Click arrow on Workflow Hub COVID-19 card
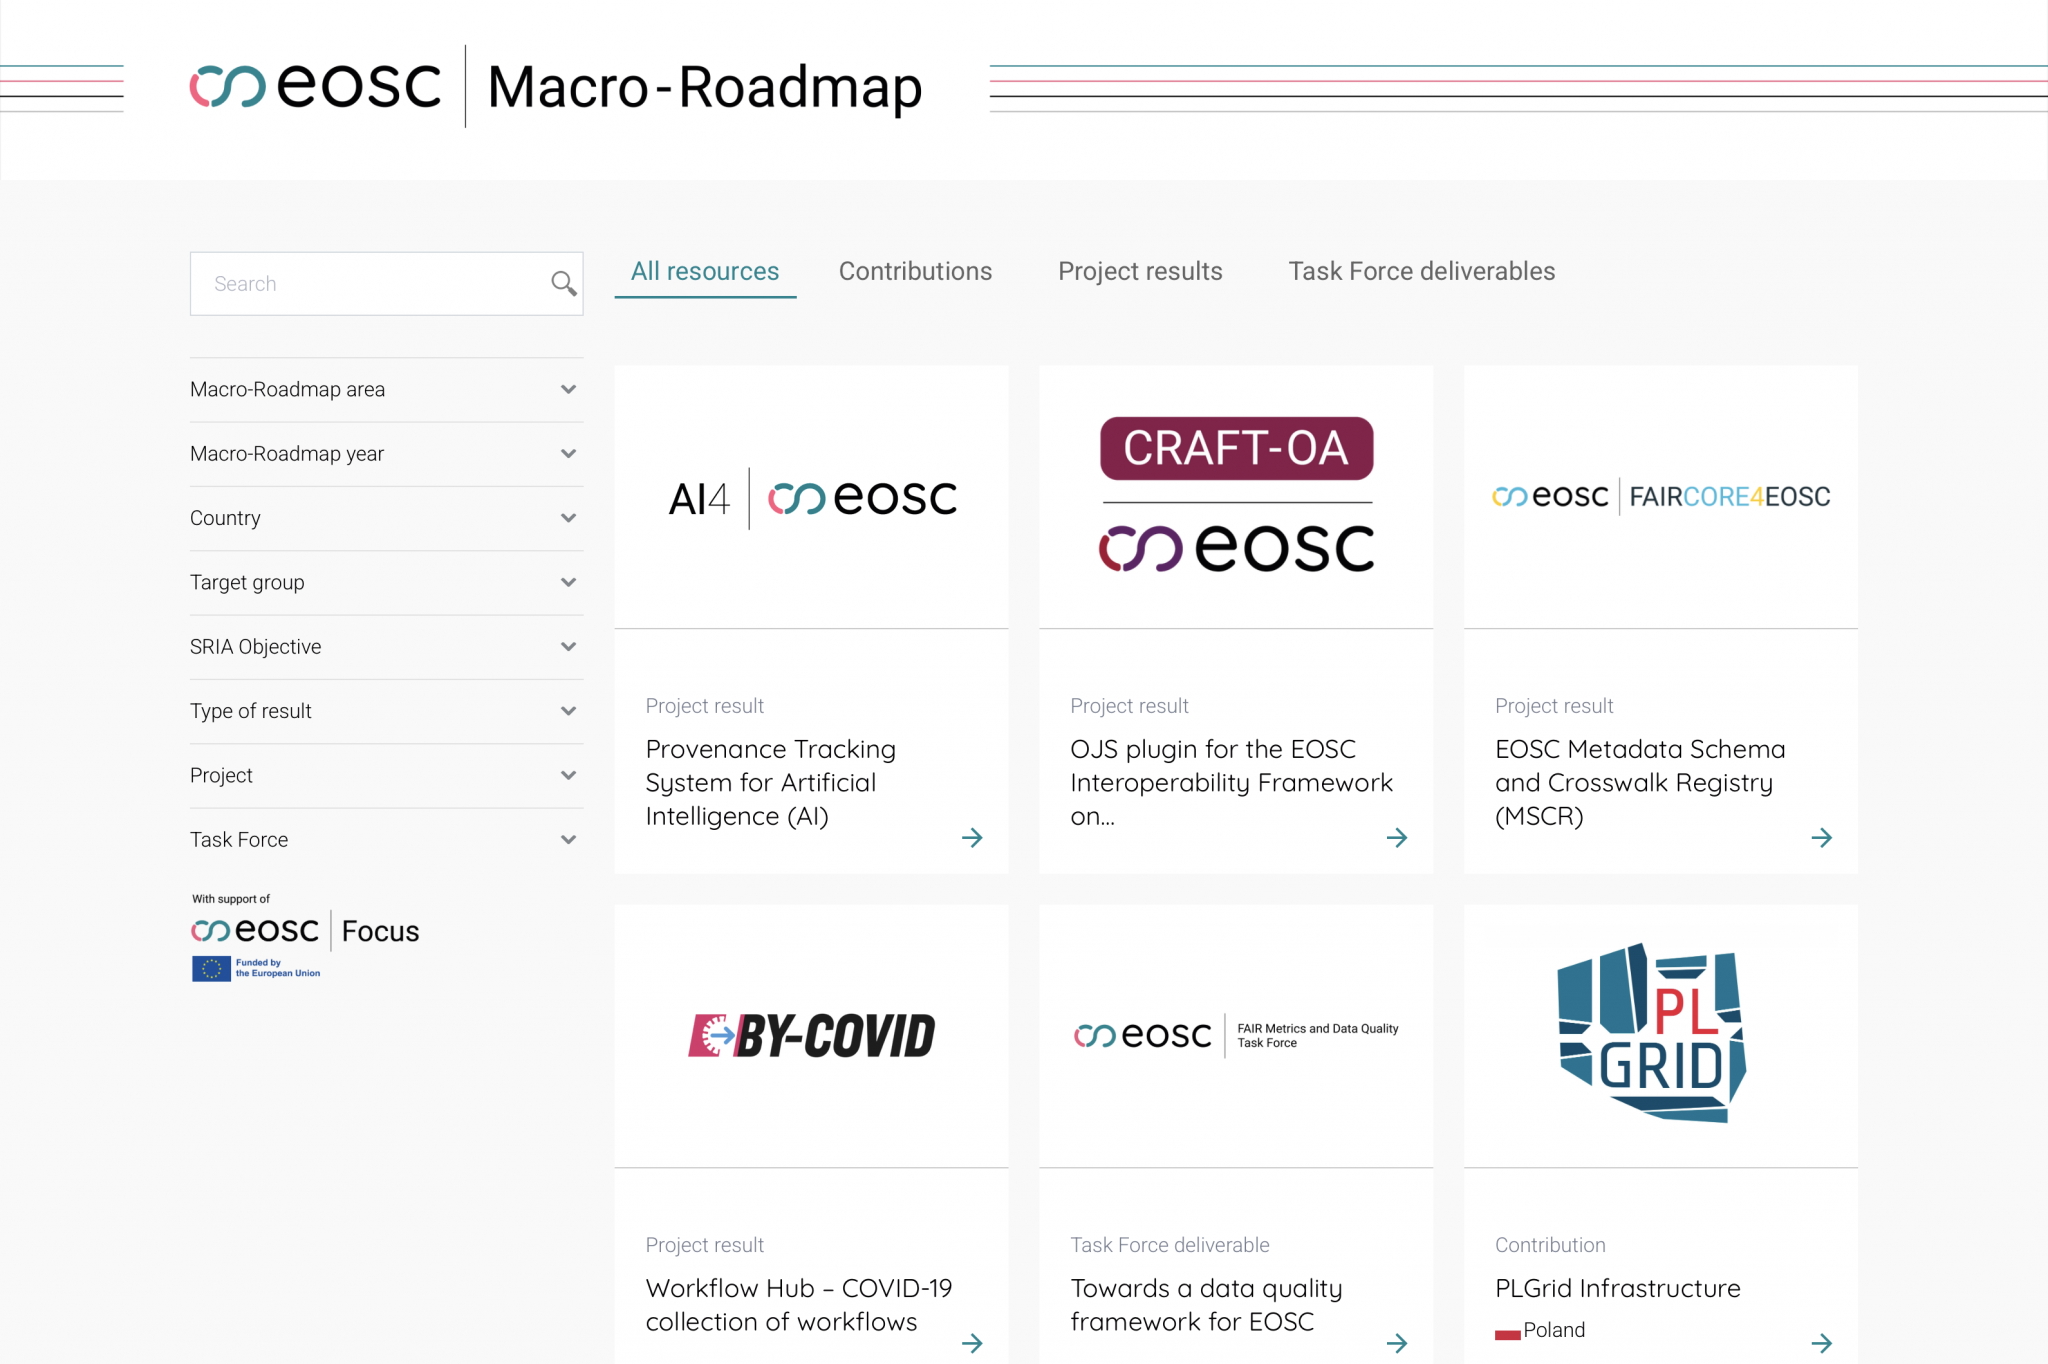2048x1364 pixels. point(972,1342)
